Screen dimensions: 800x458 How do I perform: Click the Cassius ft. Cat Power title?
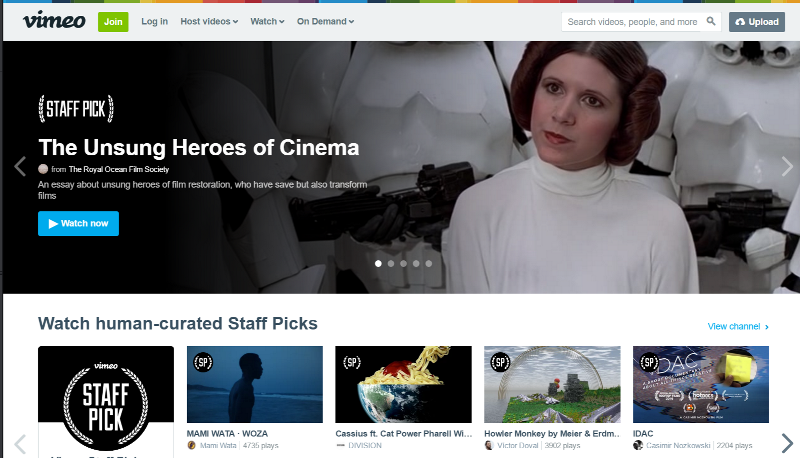coord(404,434)
